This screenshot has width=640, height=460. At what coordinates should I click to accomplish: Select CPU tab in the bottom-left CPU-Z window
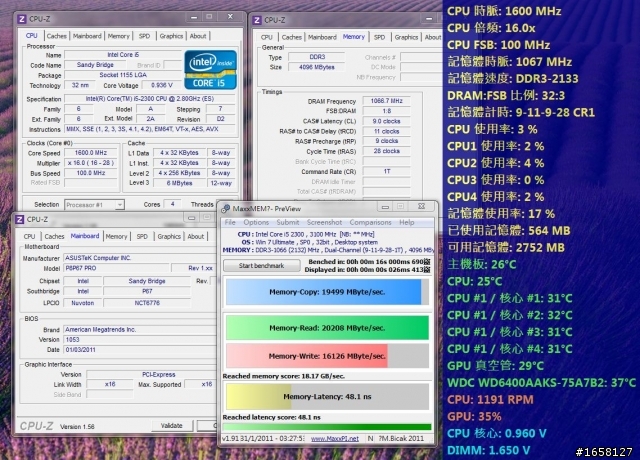29,236
